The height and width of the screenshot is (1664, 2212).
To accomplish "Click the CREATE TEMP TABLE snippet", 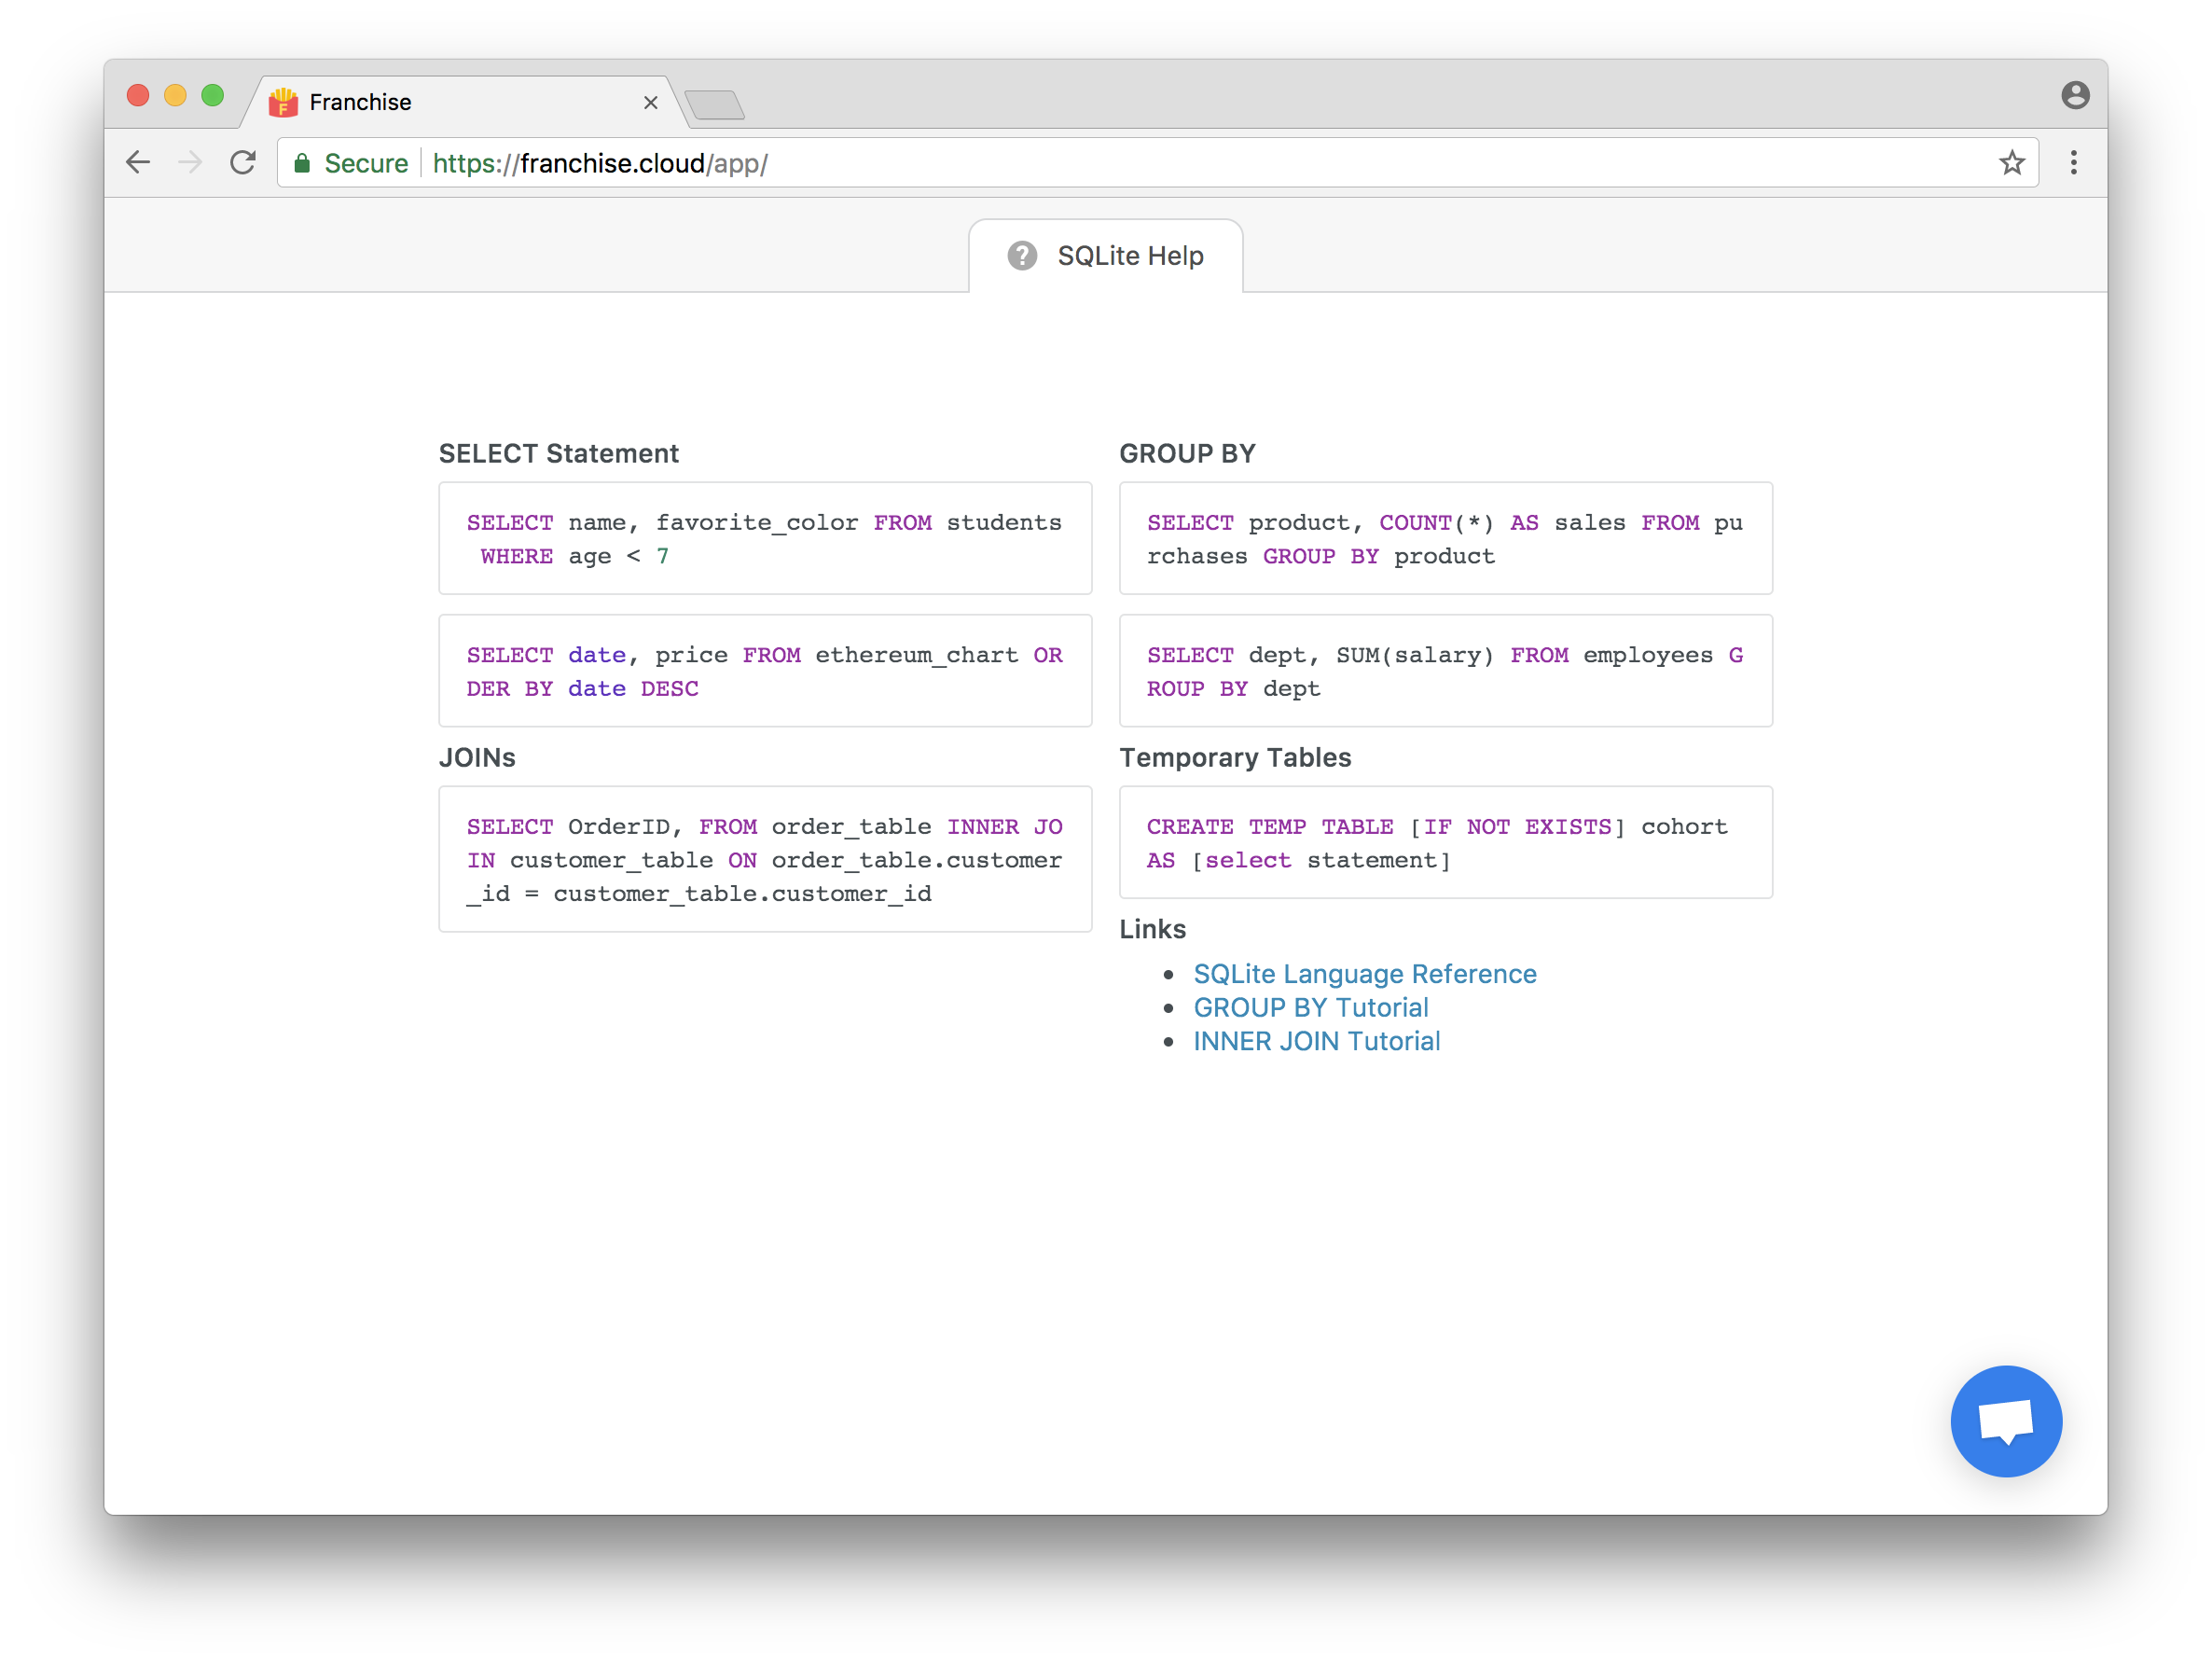I will click(1445, 843).
